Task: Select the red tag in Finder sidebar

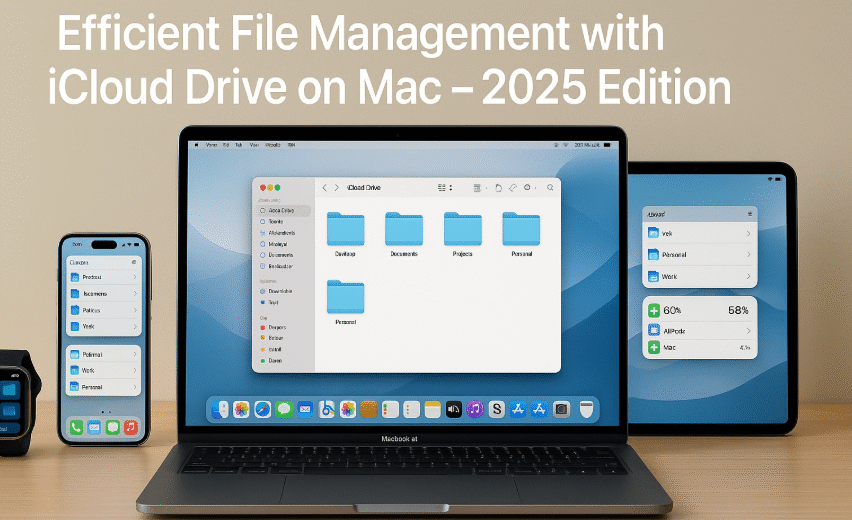Action: coord(273,328)
